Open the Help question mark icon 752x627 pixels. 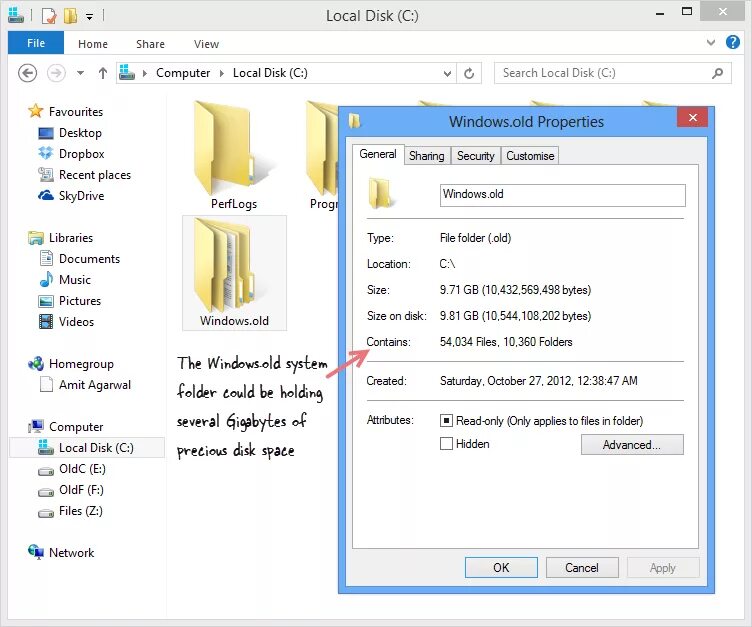pyautogui.click(x=732, y=42)
